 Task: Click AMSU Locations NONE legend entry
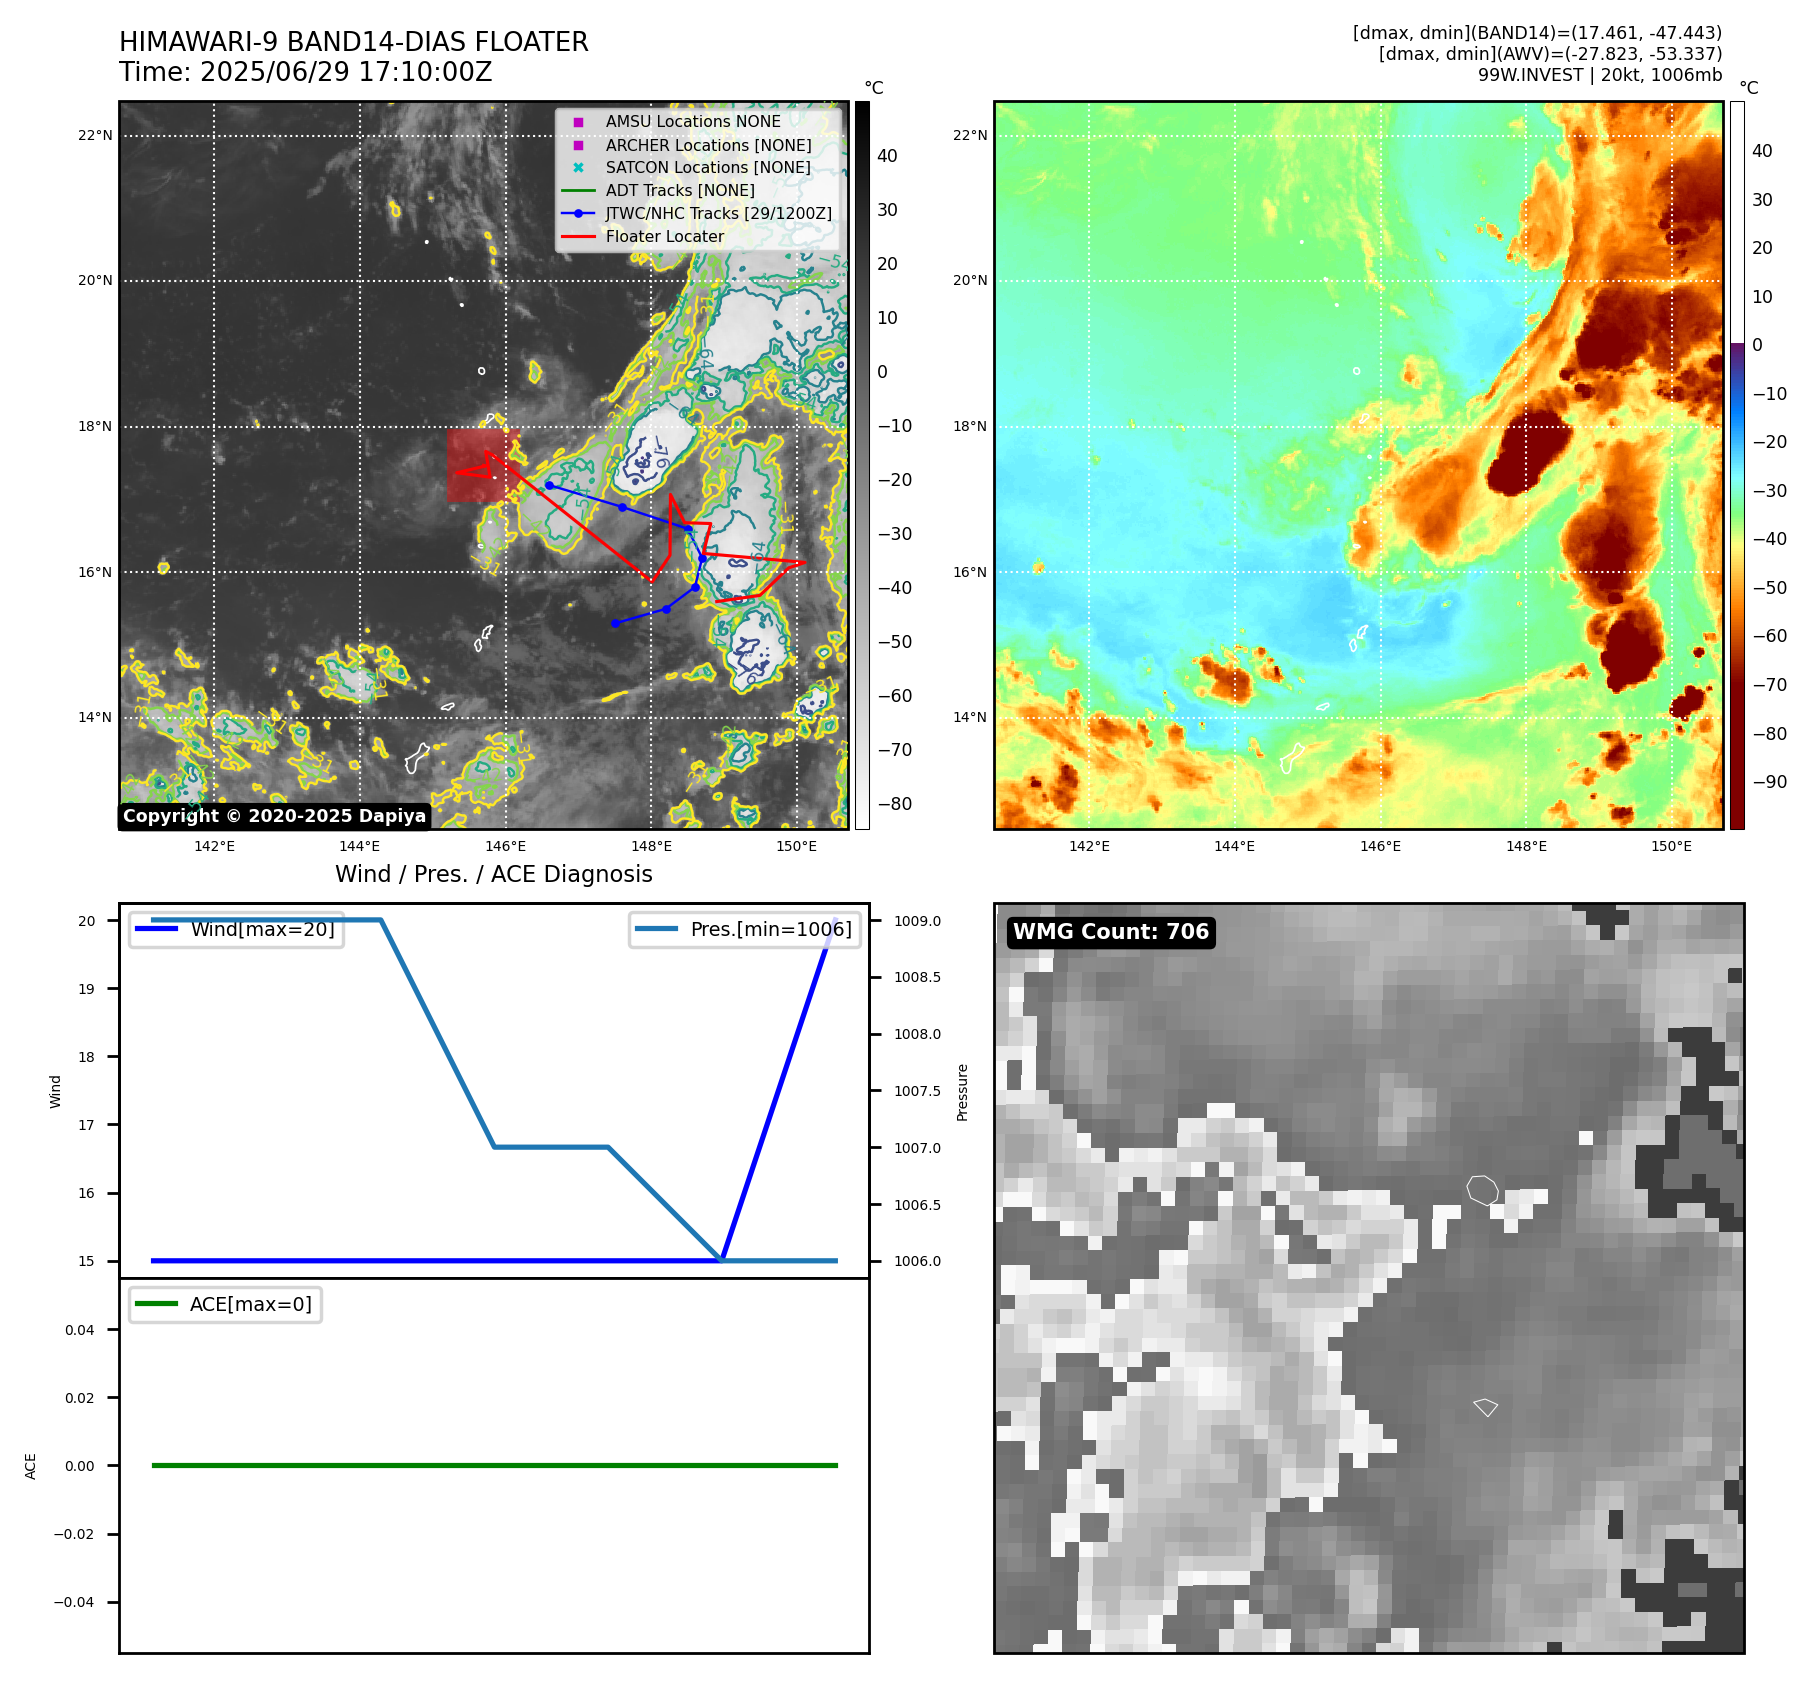pos(693,121)
